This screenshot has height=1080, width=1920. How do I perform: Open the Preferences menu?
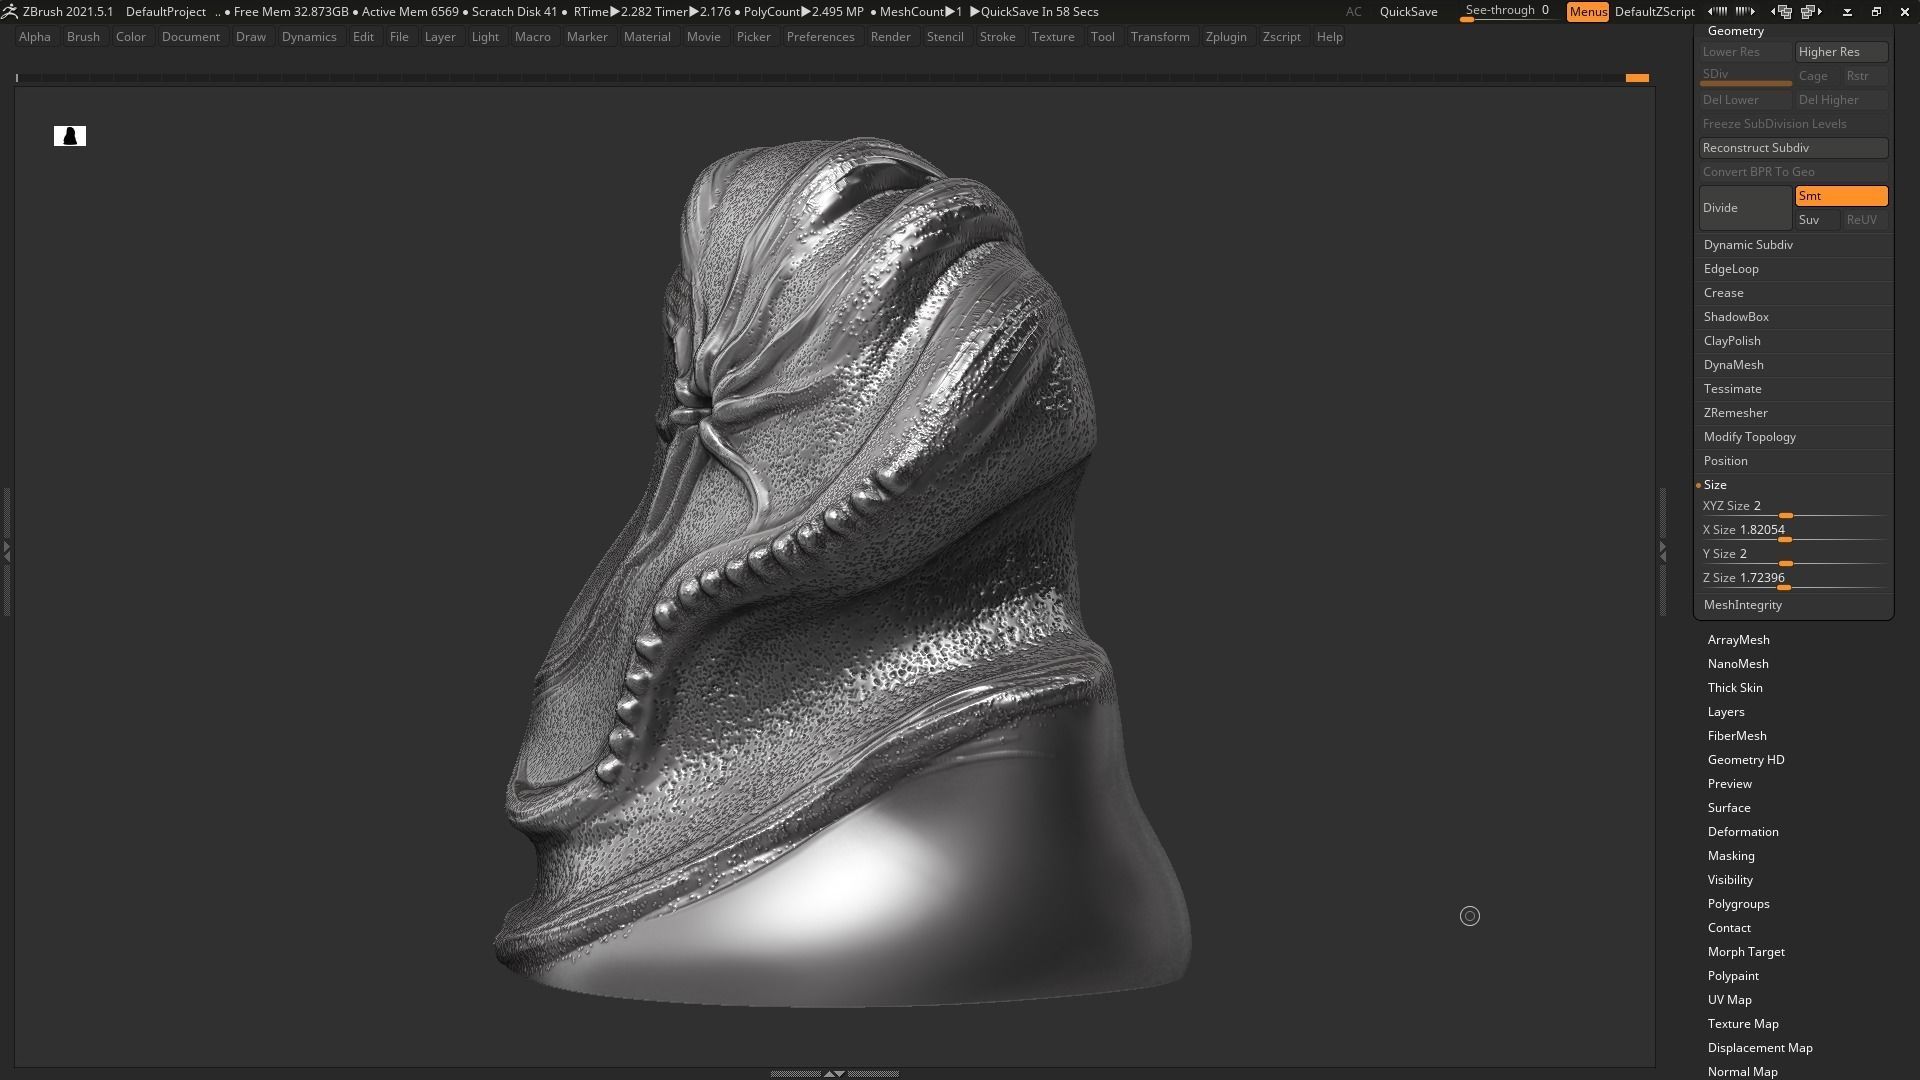(x=820, y=37)
